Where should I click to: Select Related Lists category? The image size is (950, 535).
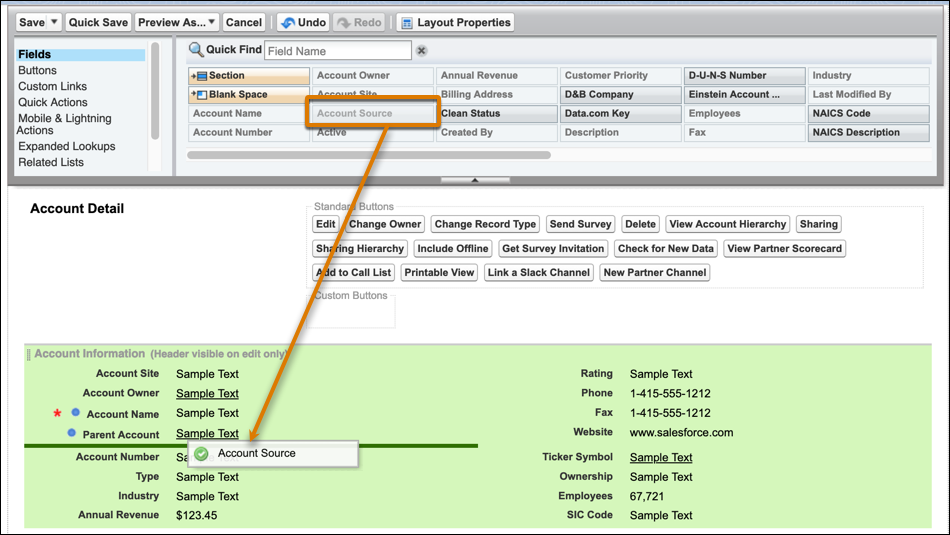pos(51,162)
